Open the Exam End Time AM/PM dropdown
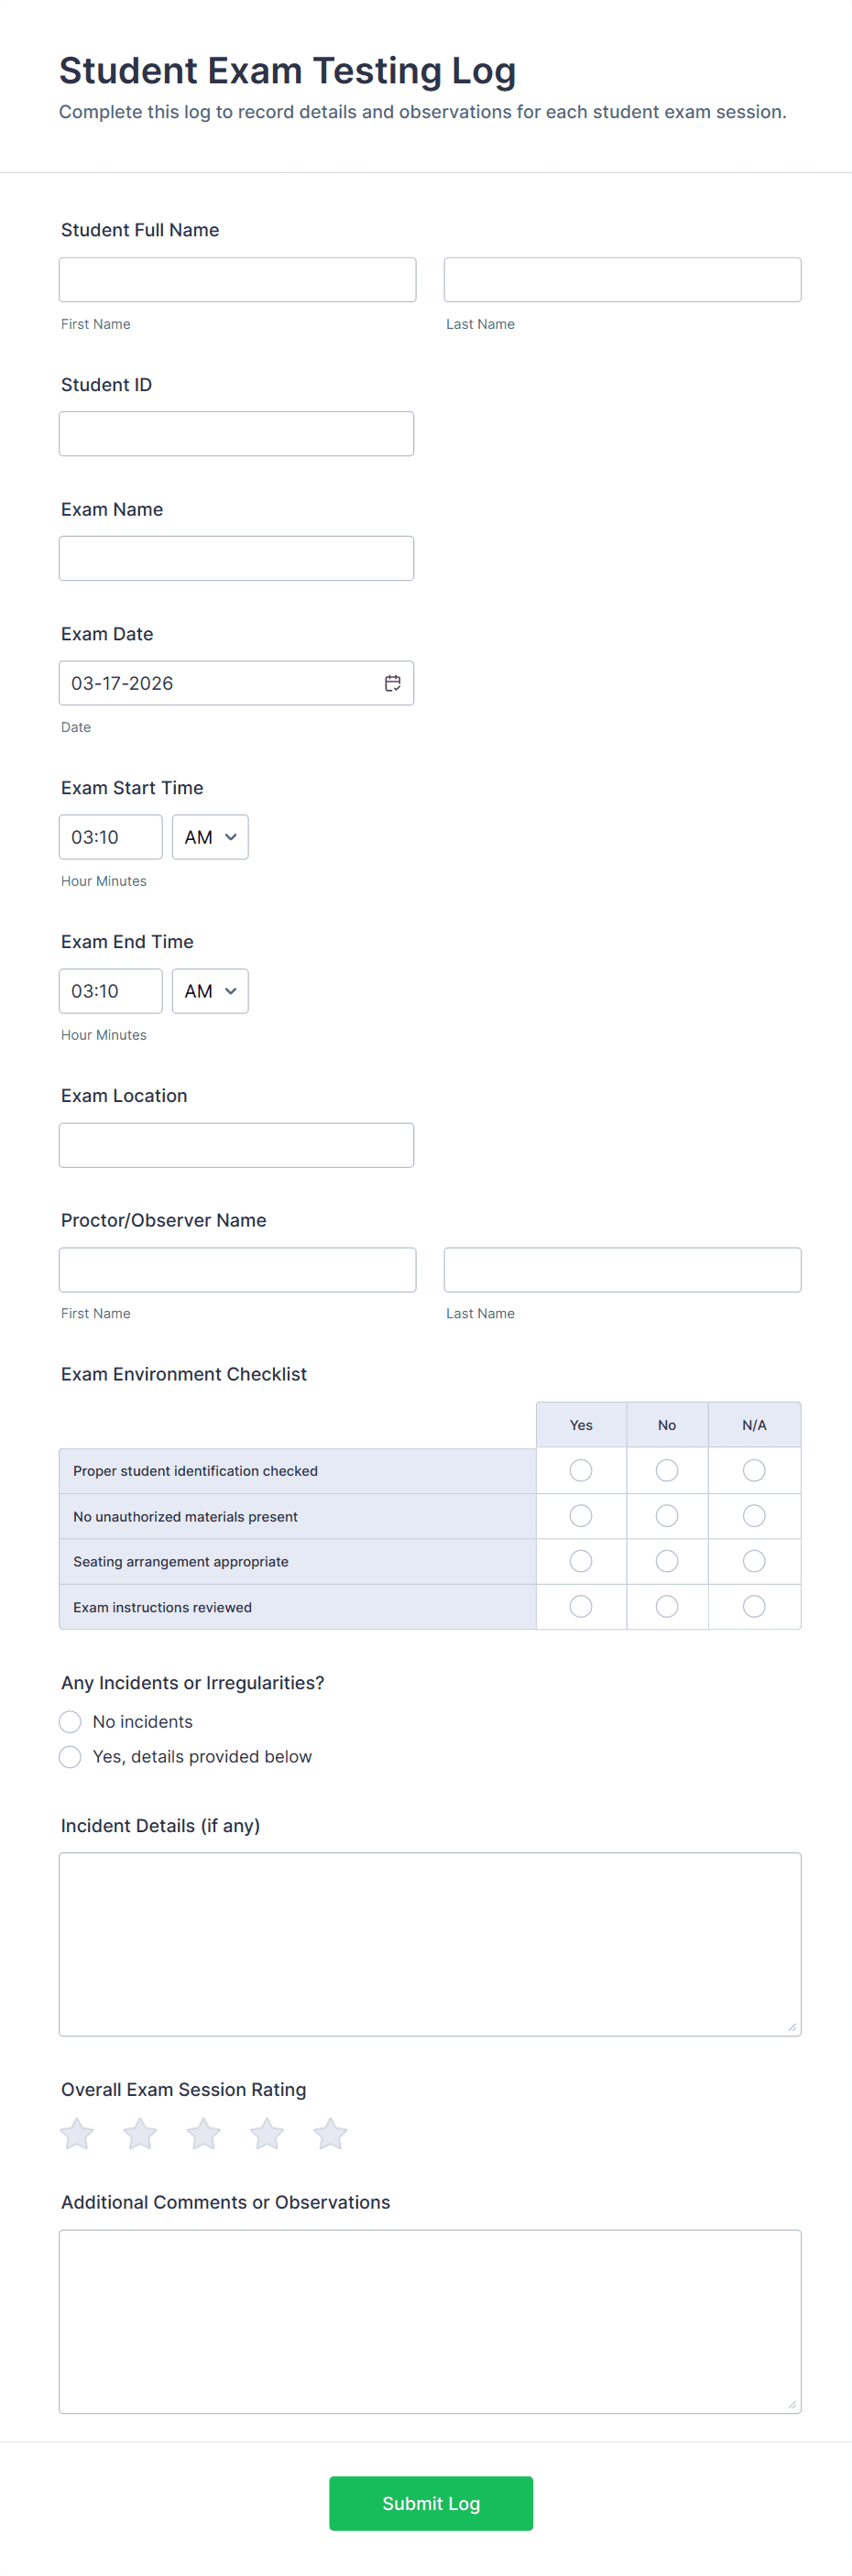The image size is (852, 2576). tap(210, 991)
